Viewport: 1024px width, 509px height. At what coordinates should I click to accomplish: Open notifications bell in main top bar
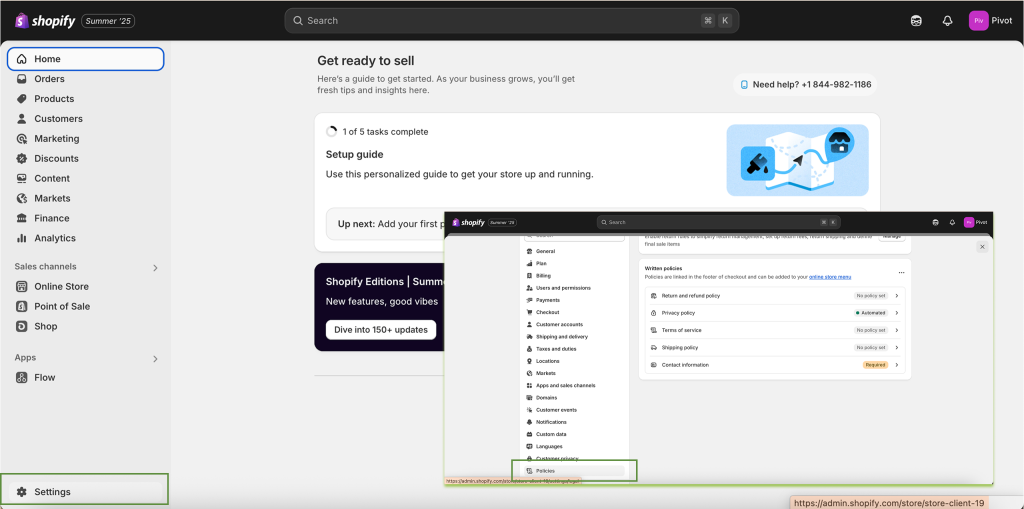[x=948, y=21]
